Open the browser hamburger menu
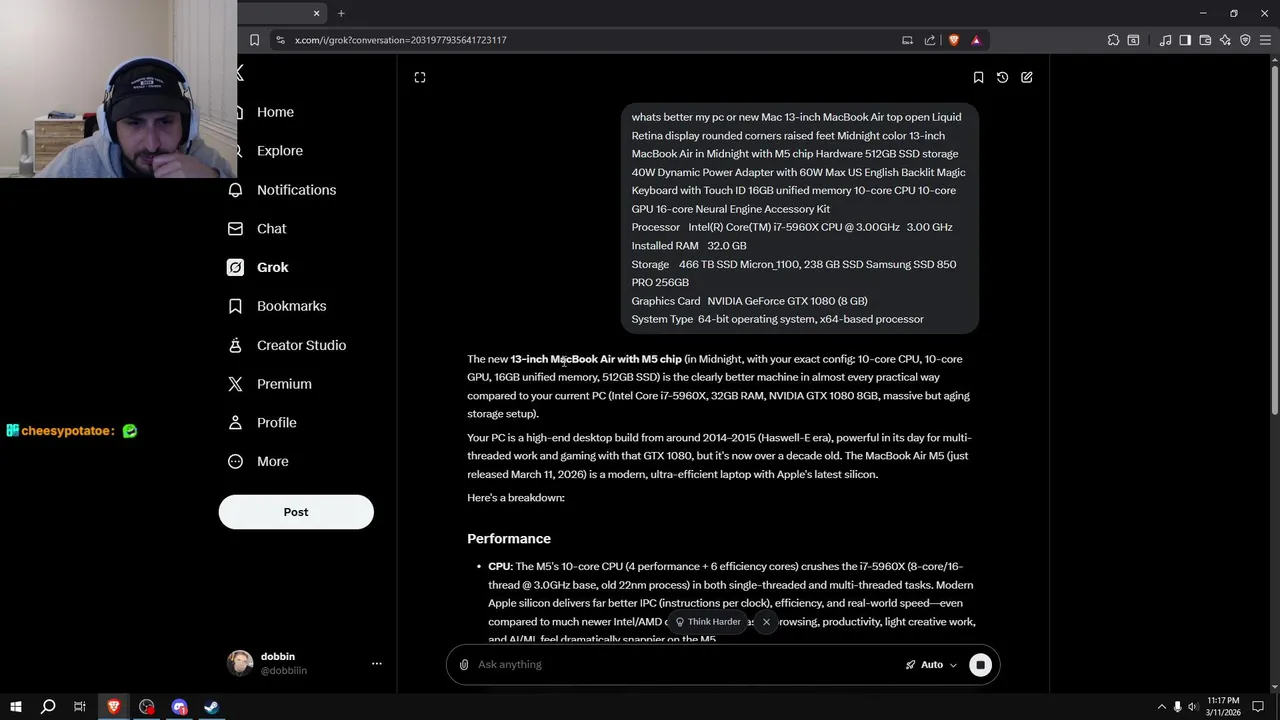The width and height of the screenshot is (1280, 720). coord(1266,40)
